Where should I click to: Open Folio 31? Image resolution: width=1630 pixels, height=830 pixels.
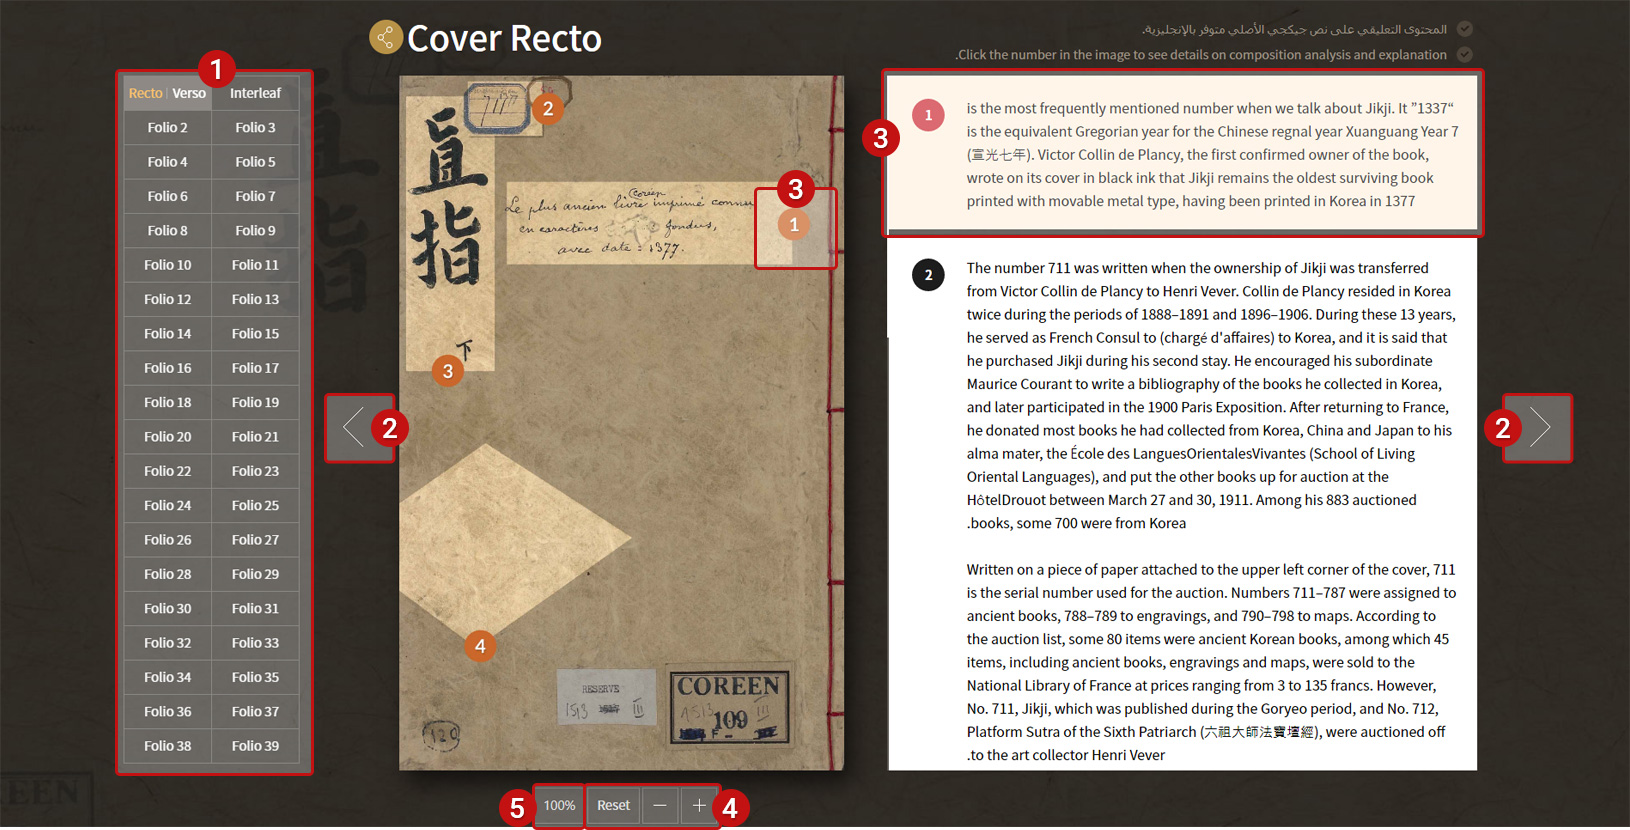(256, 608)
